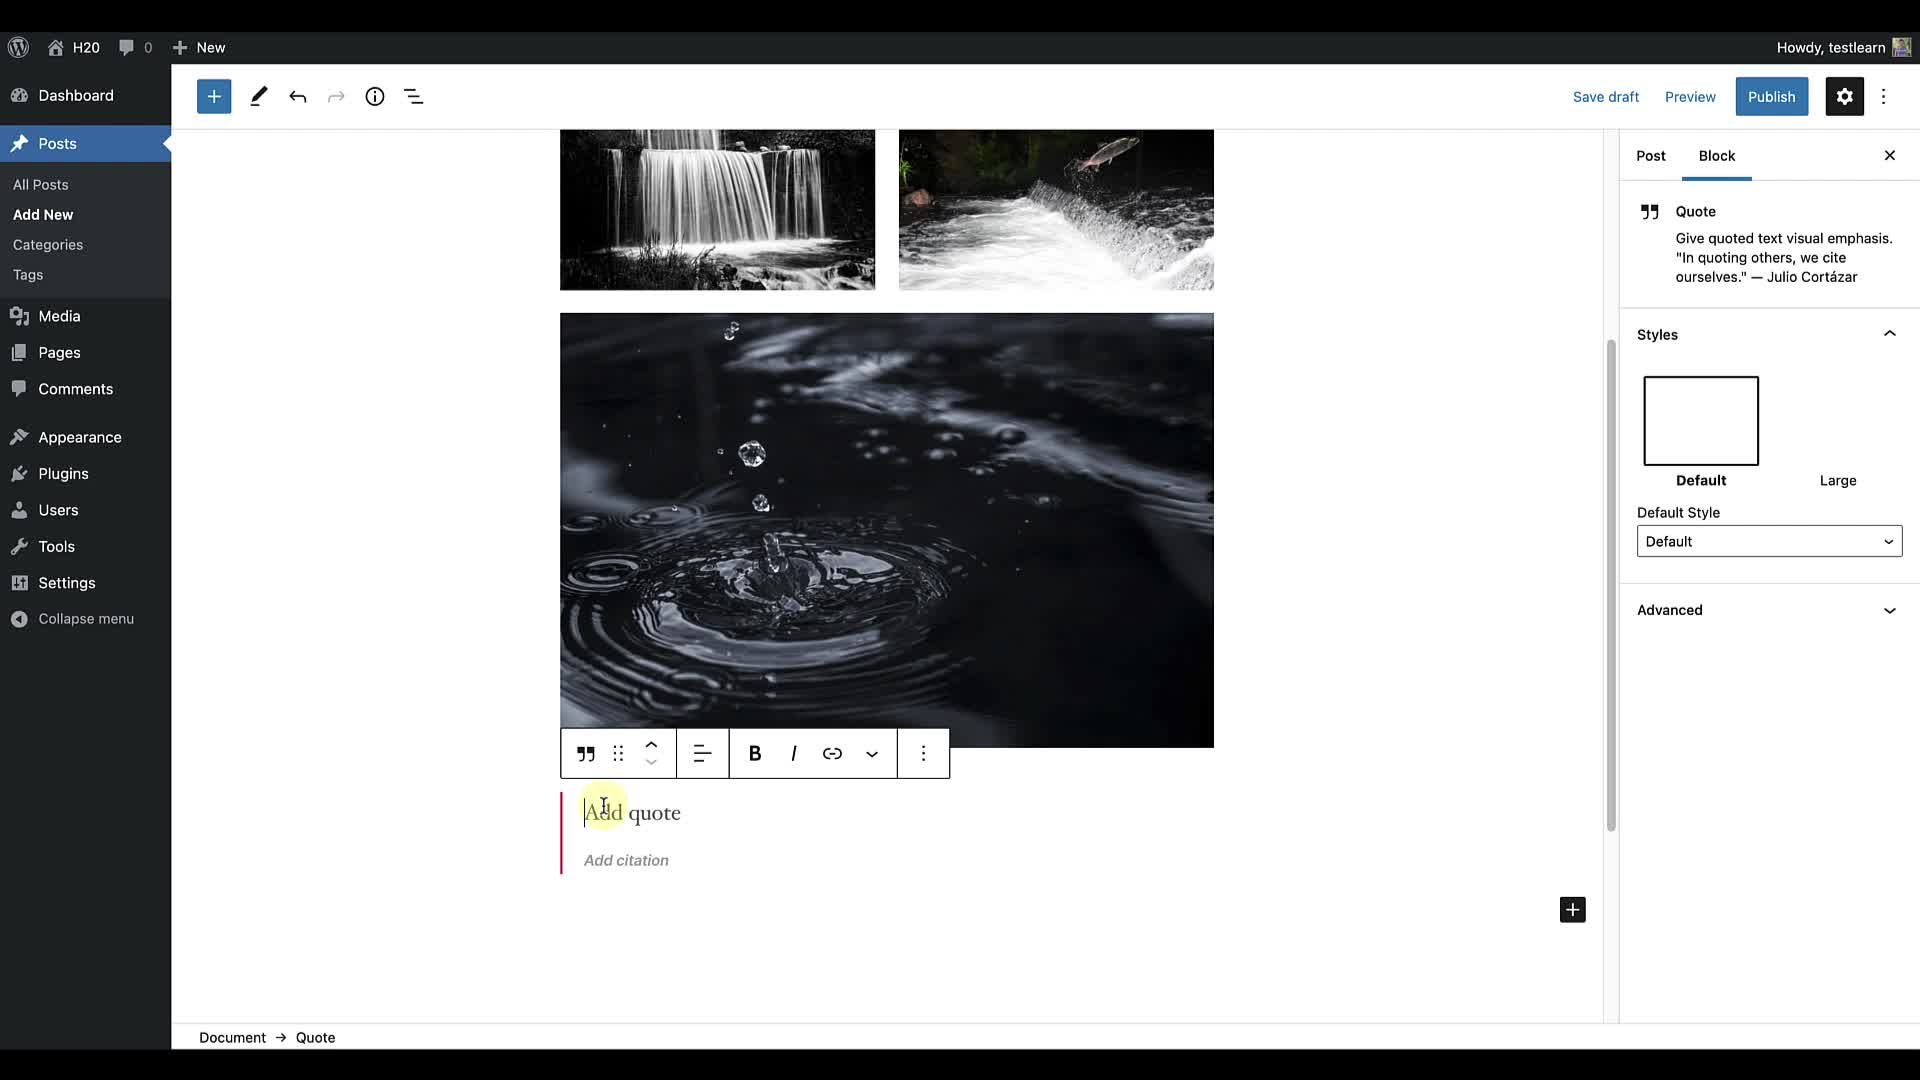1920x1080 pixels.
Task: Toggle the settings sidebar gear button
Action: 1844,97
